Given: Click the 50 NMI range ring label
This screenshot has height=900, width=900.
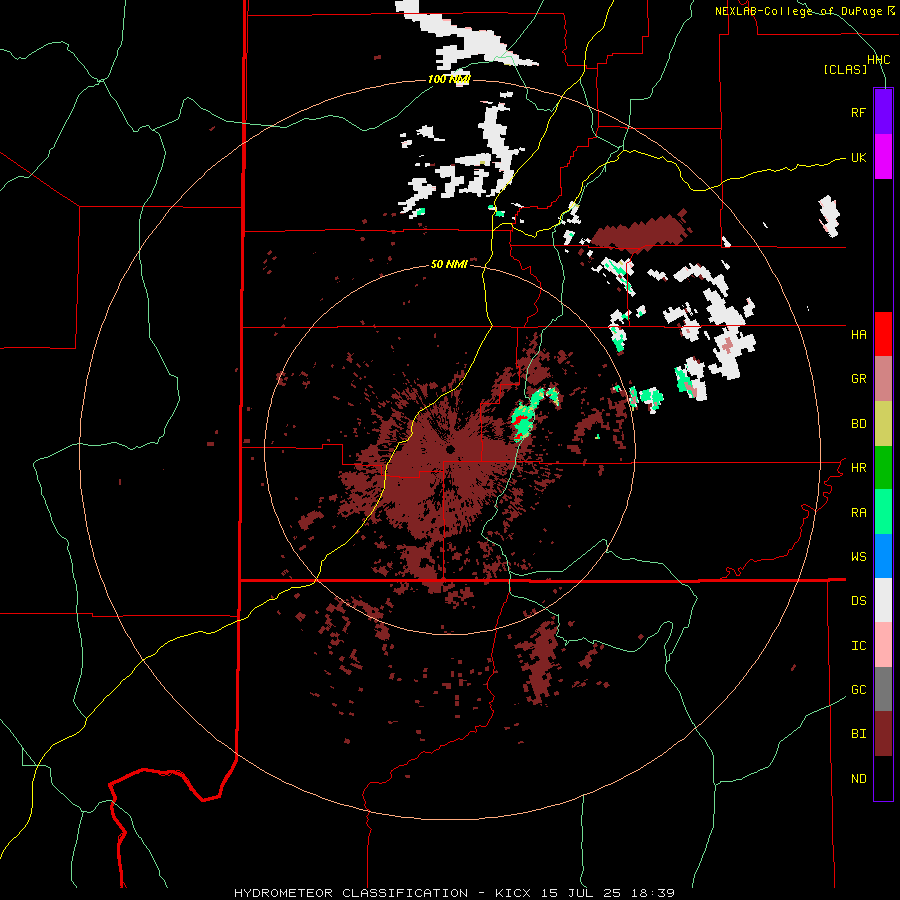Looking at the screenshot, I should 449,265.
